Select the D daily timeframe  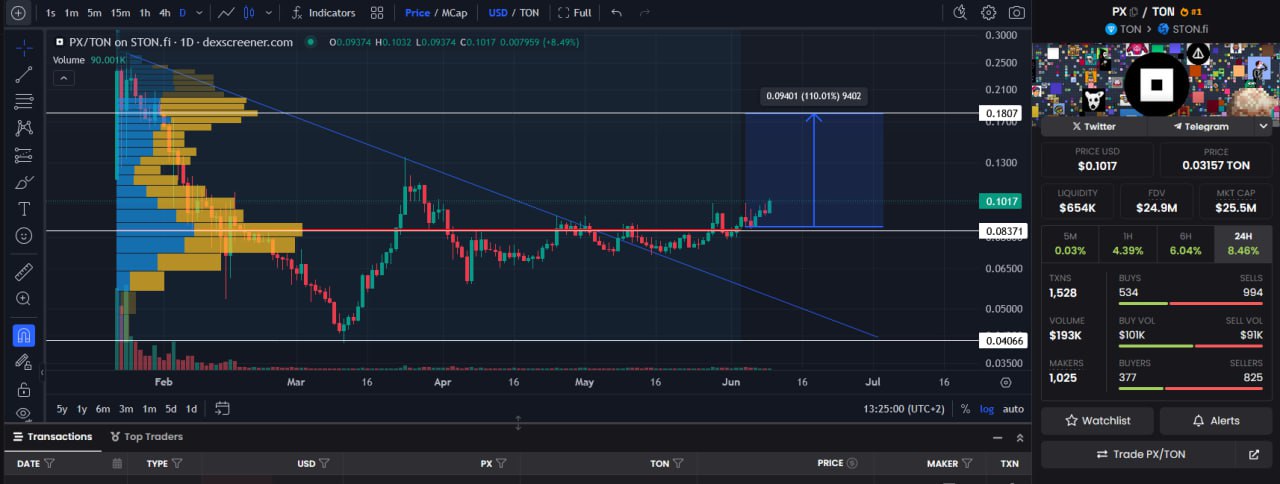tap(182, 13)
